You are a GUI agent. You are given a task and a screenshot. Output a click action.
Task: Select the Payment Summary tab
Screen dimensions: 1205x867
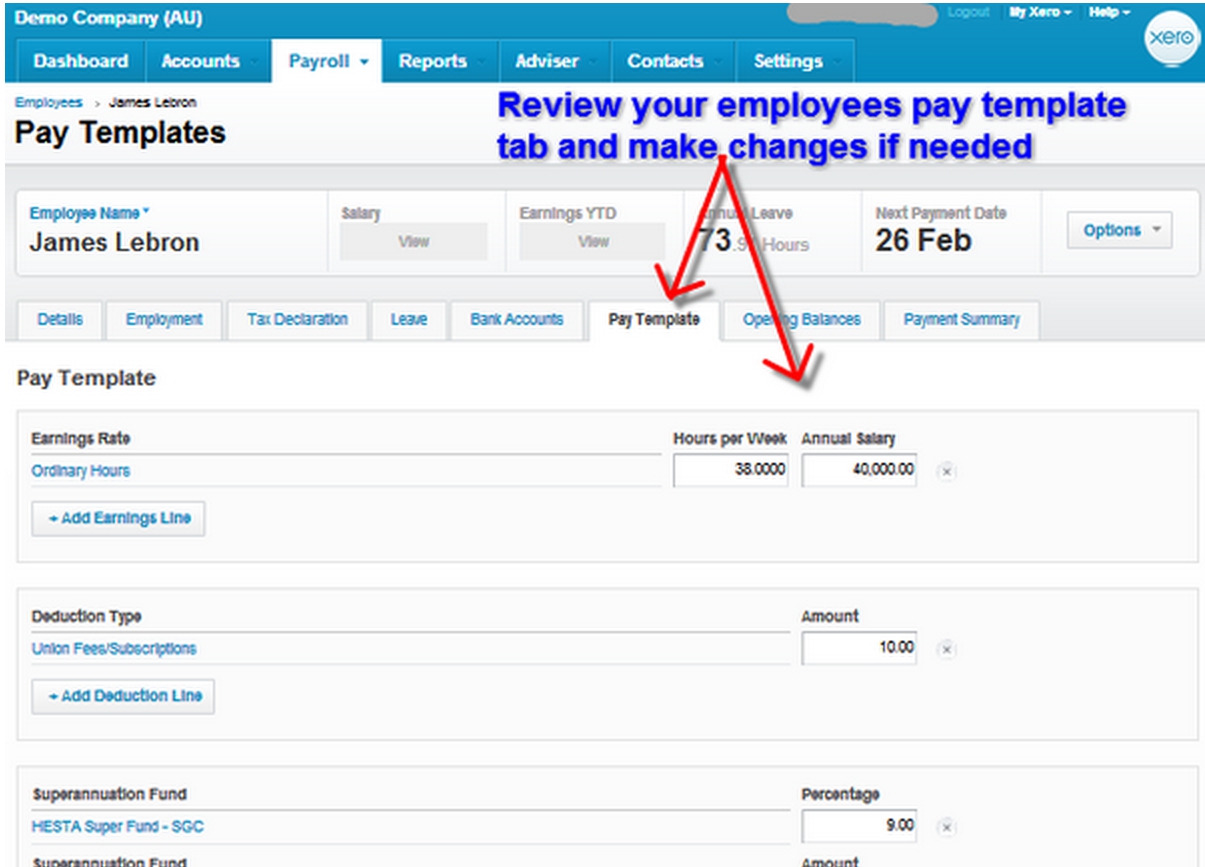[961, 320]
